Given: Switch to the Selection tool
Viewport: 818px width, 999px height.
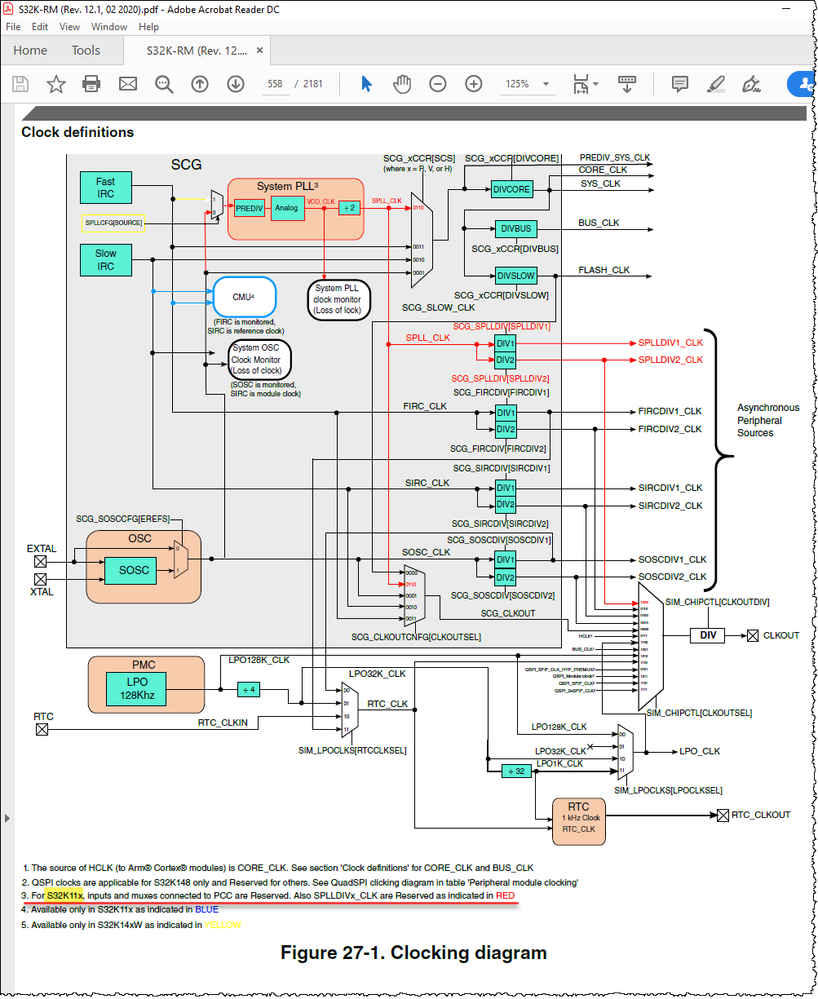Looking at the screenshot, I should [x=366, y=84].
